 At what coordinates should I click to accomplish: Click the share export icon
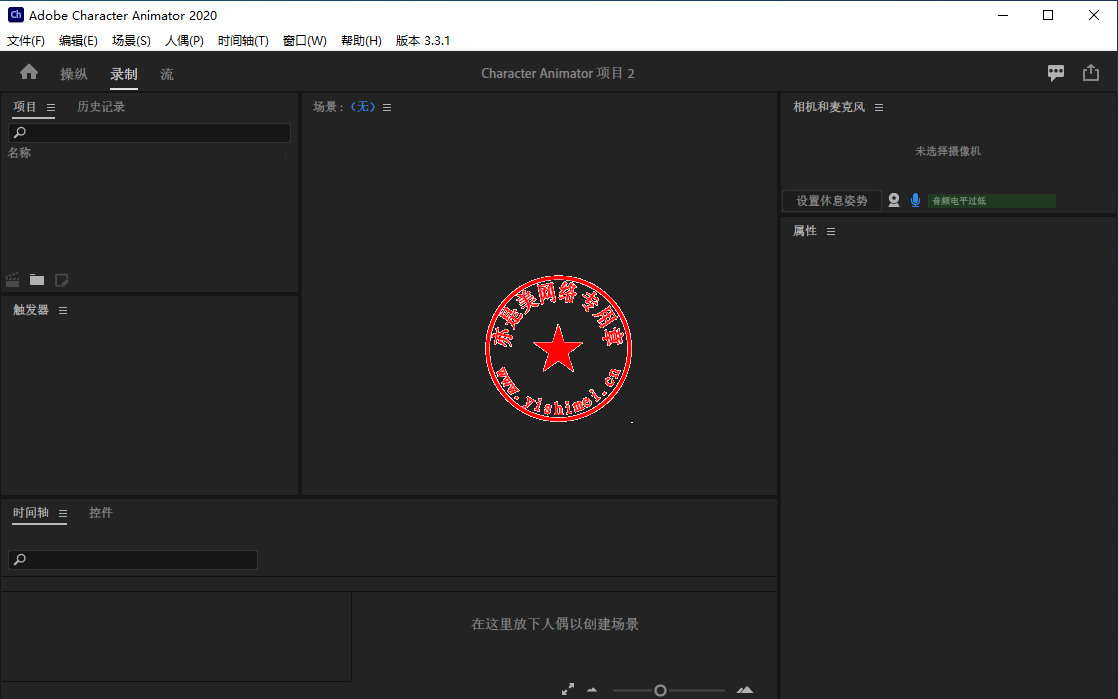(x=1091, y=73)
